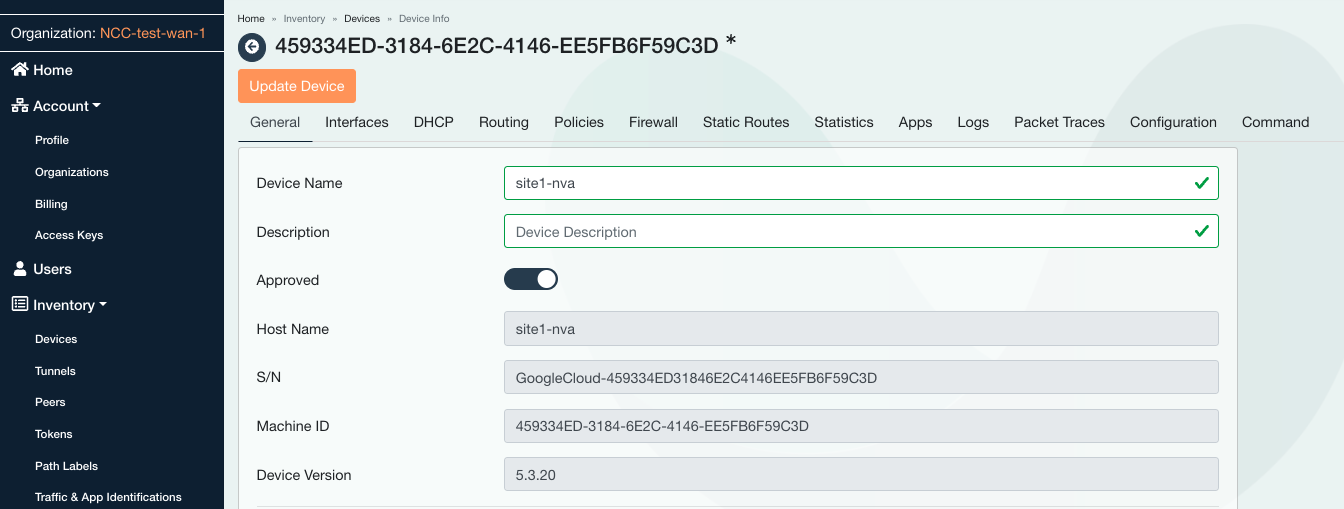The height and width of the screenshot is (509, 1344).
Task: Click the Account network icon
Action: click(x=19, y=106)
